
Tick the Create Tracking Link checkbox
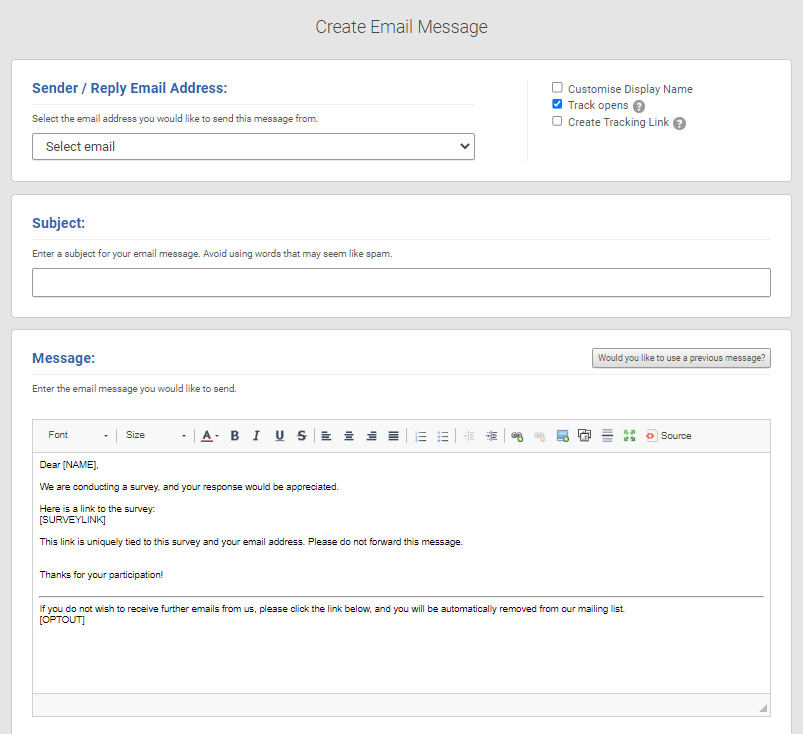[x=558, y=121]
